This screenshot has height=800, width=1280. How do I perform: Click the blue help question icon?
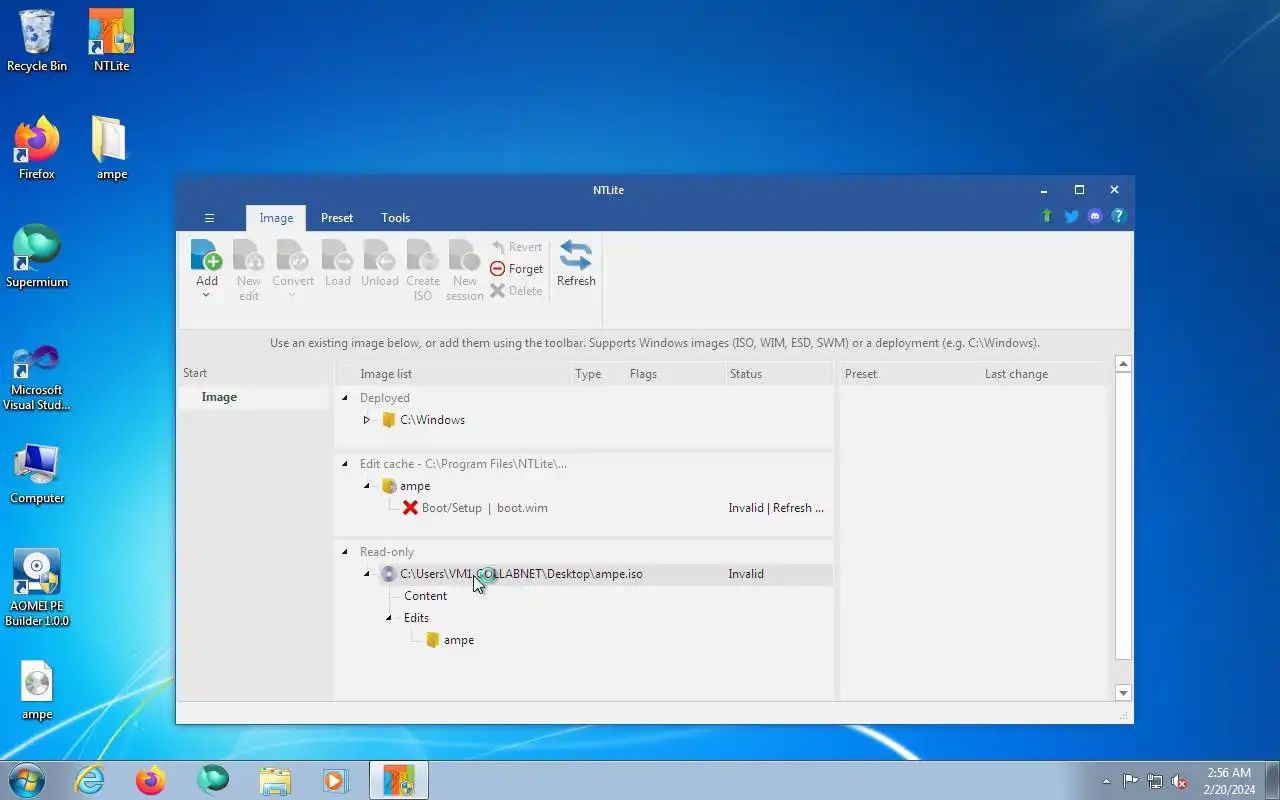1119,216
